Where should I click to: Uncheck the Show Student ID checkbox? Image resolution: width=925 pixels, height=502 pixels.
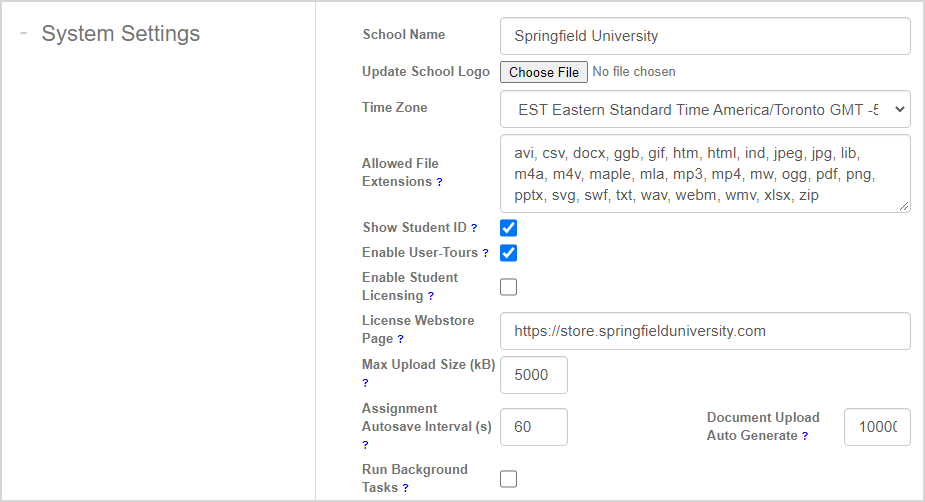pos(509,228)
